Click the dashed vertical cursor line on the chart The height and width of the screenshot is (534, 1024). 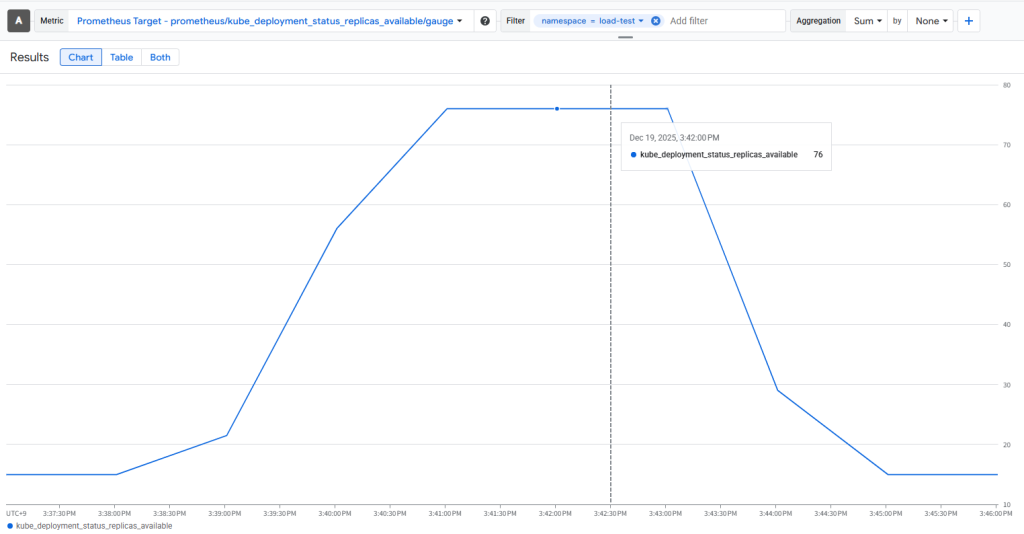tap(610, 300)
